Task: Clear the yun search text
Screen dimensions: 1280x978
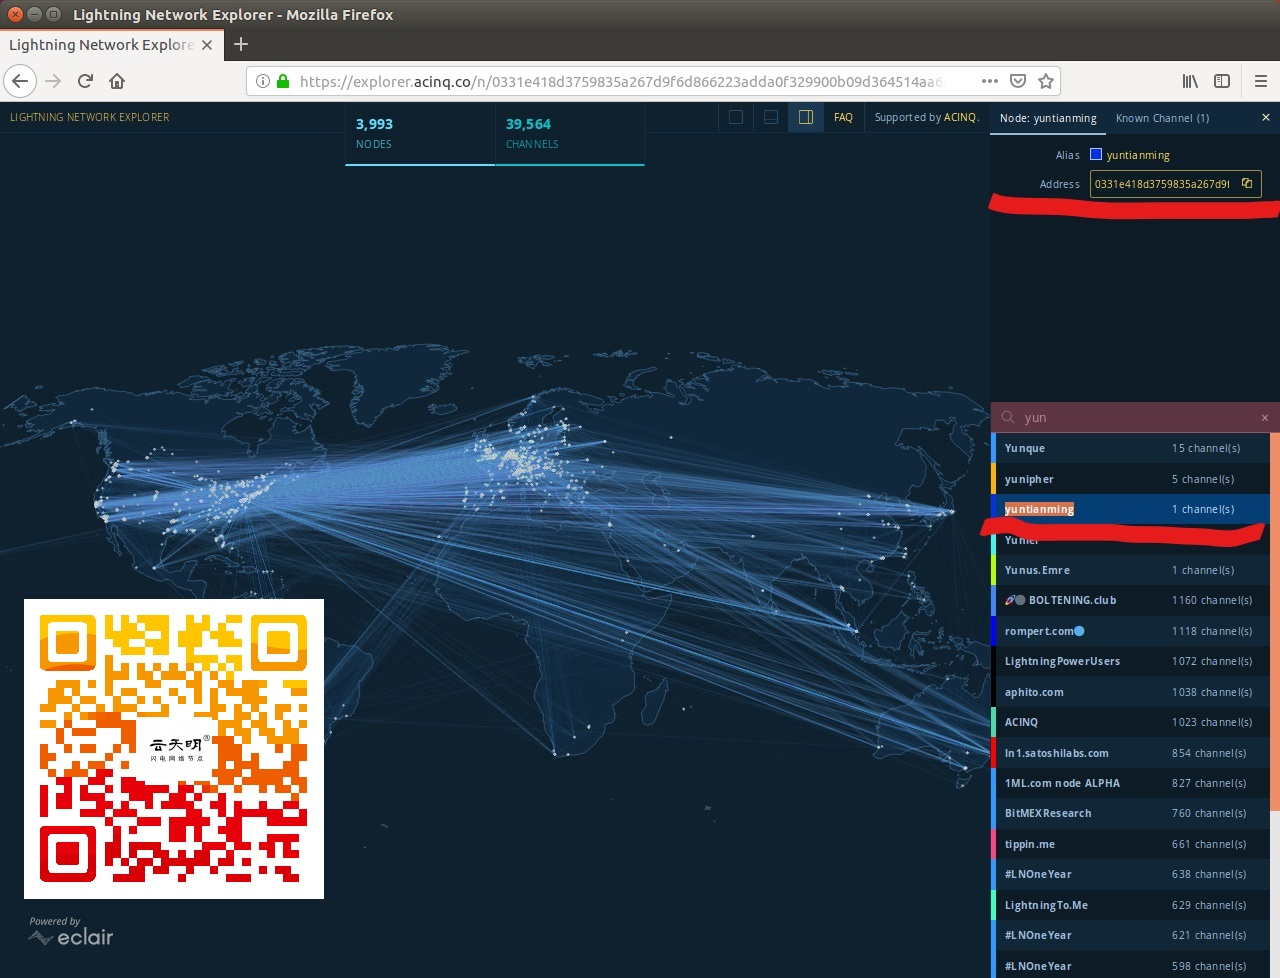Action: click(1265, 418)
